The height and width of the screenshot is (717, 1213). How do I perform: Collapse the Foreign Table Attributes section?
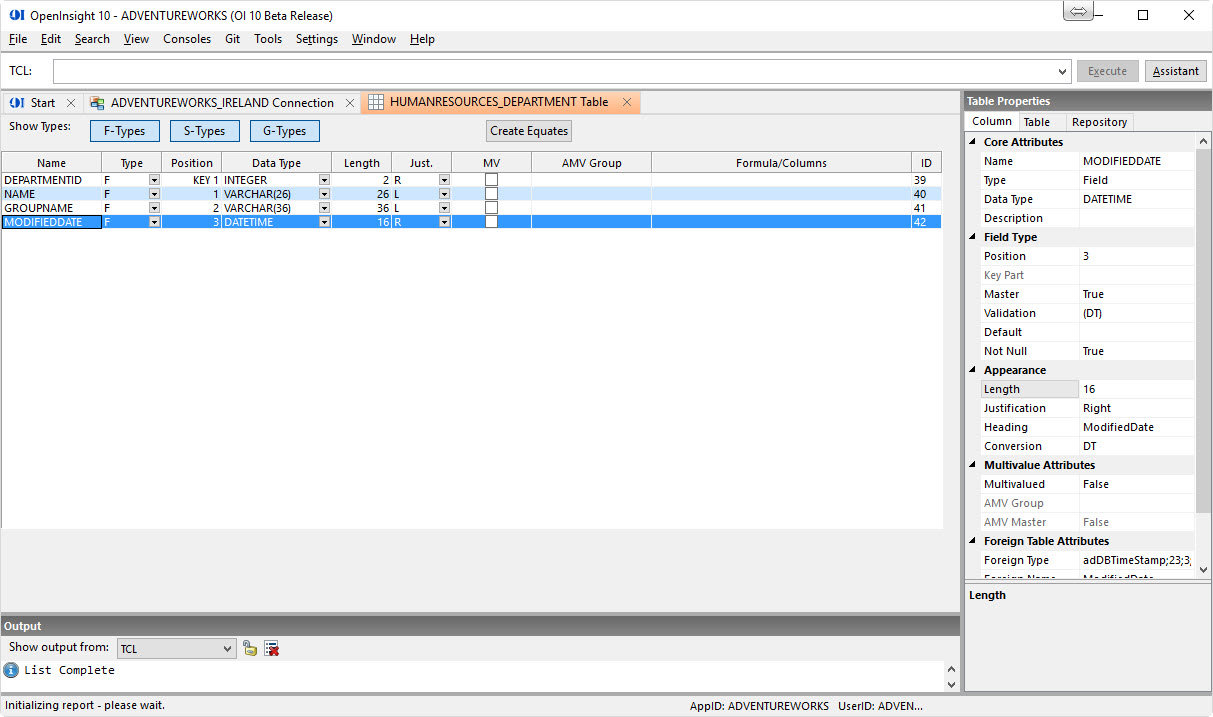click(972, 541)
